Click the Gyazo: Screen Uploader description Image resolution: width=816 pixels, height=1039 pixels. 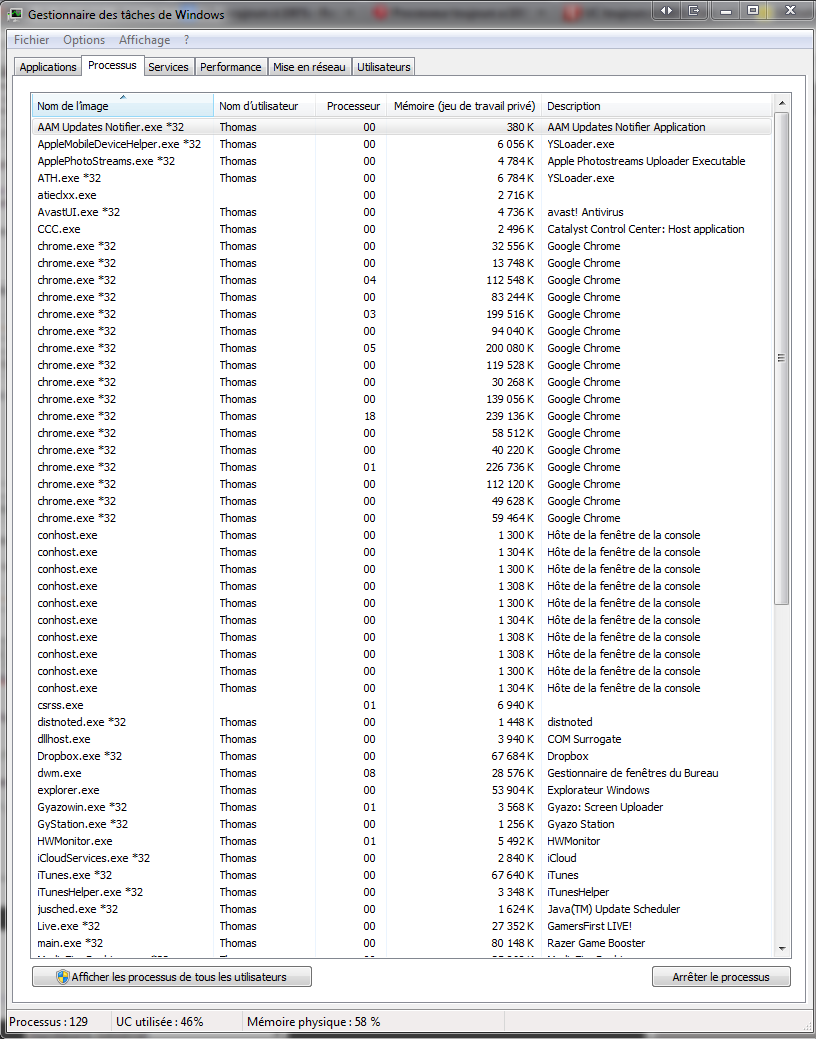pos(605,807)
